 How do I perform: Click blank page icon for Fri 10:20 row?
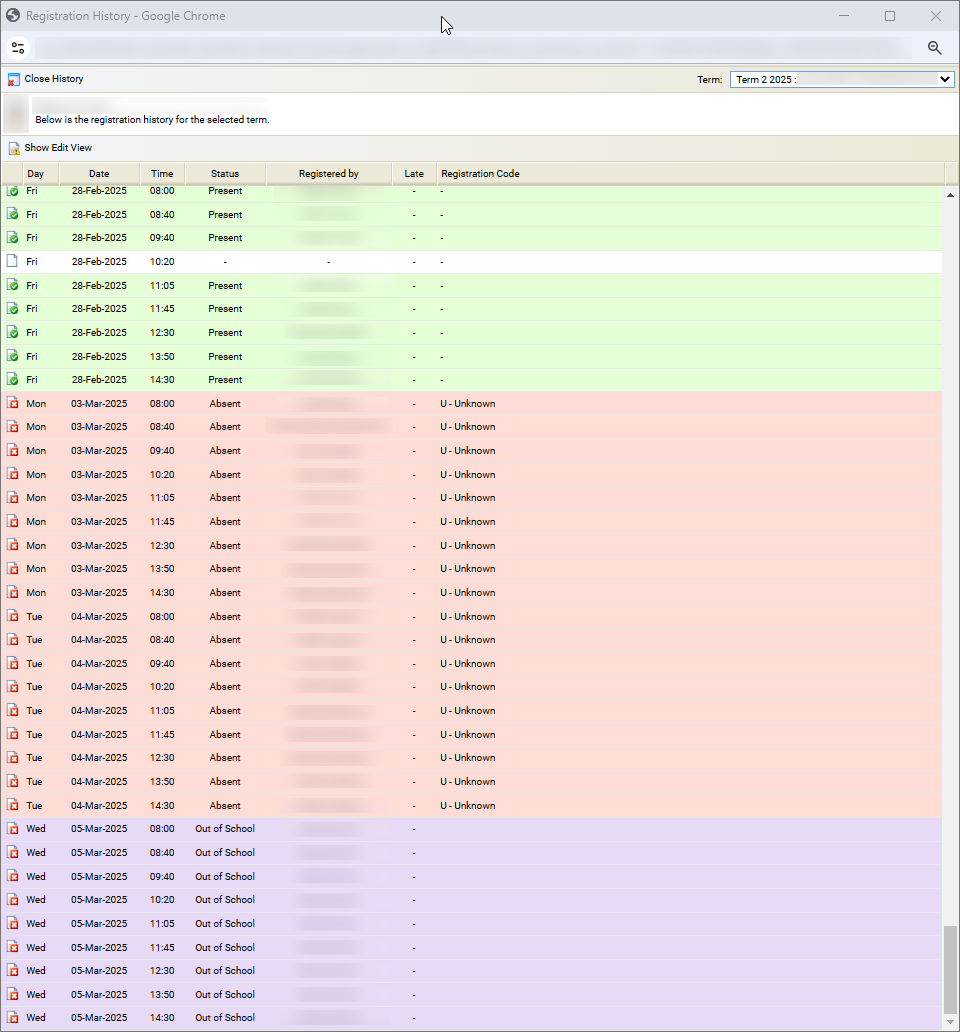point(13,261)
